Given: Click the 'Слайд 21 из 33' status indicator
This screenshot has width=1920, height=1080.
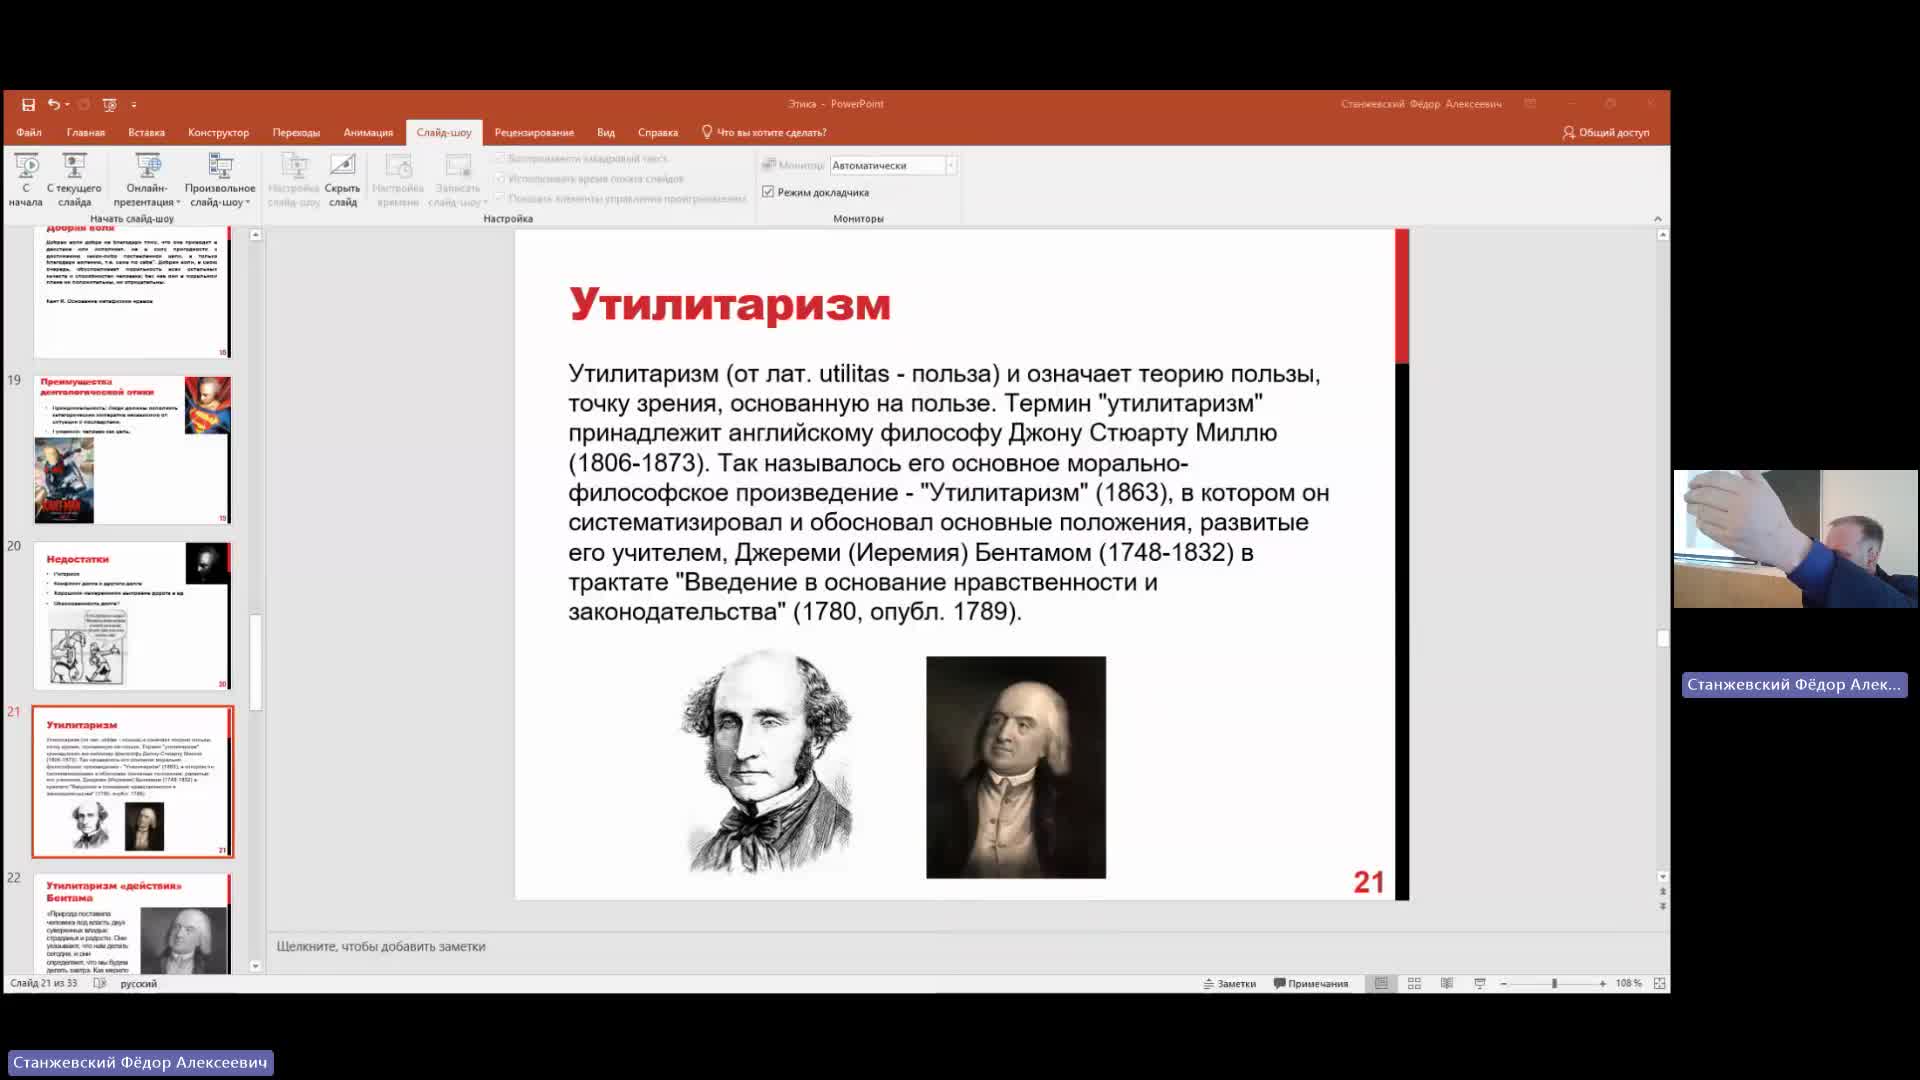Looking at the screenshot, I should tap(44, 983).
